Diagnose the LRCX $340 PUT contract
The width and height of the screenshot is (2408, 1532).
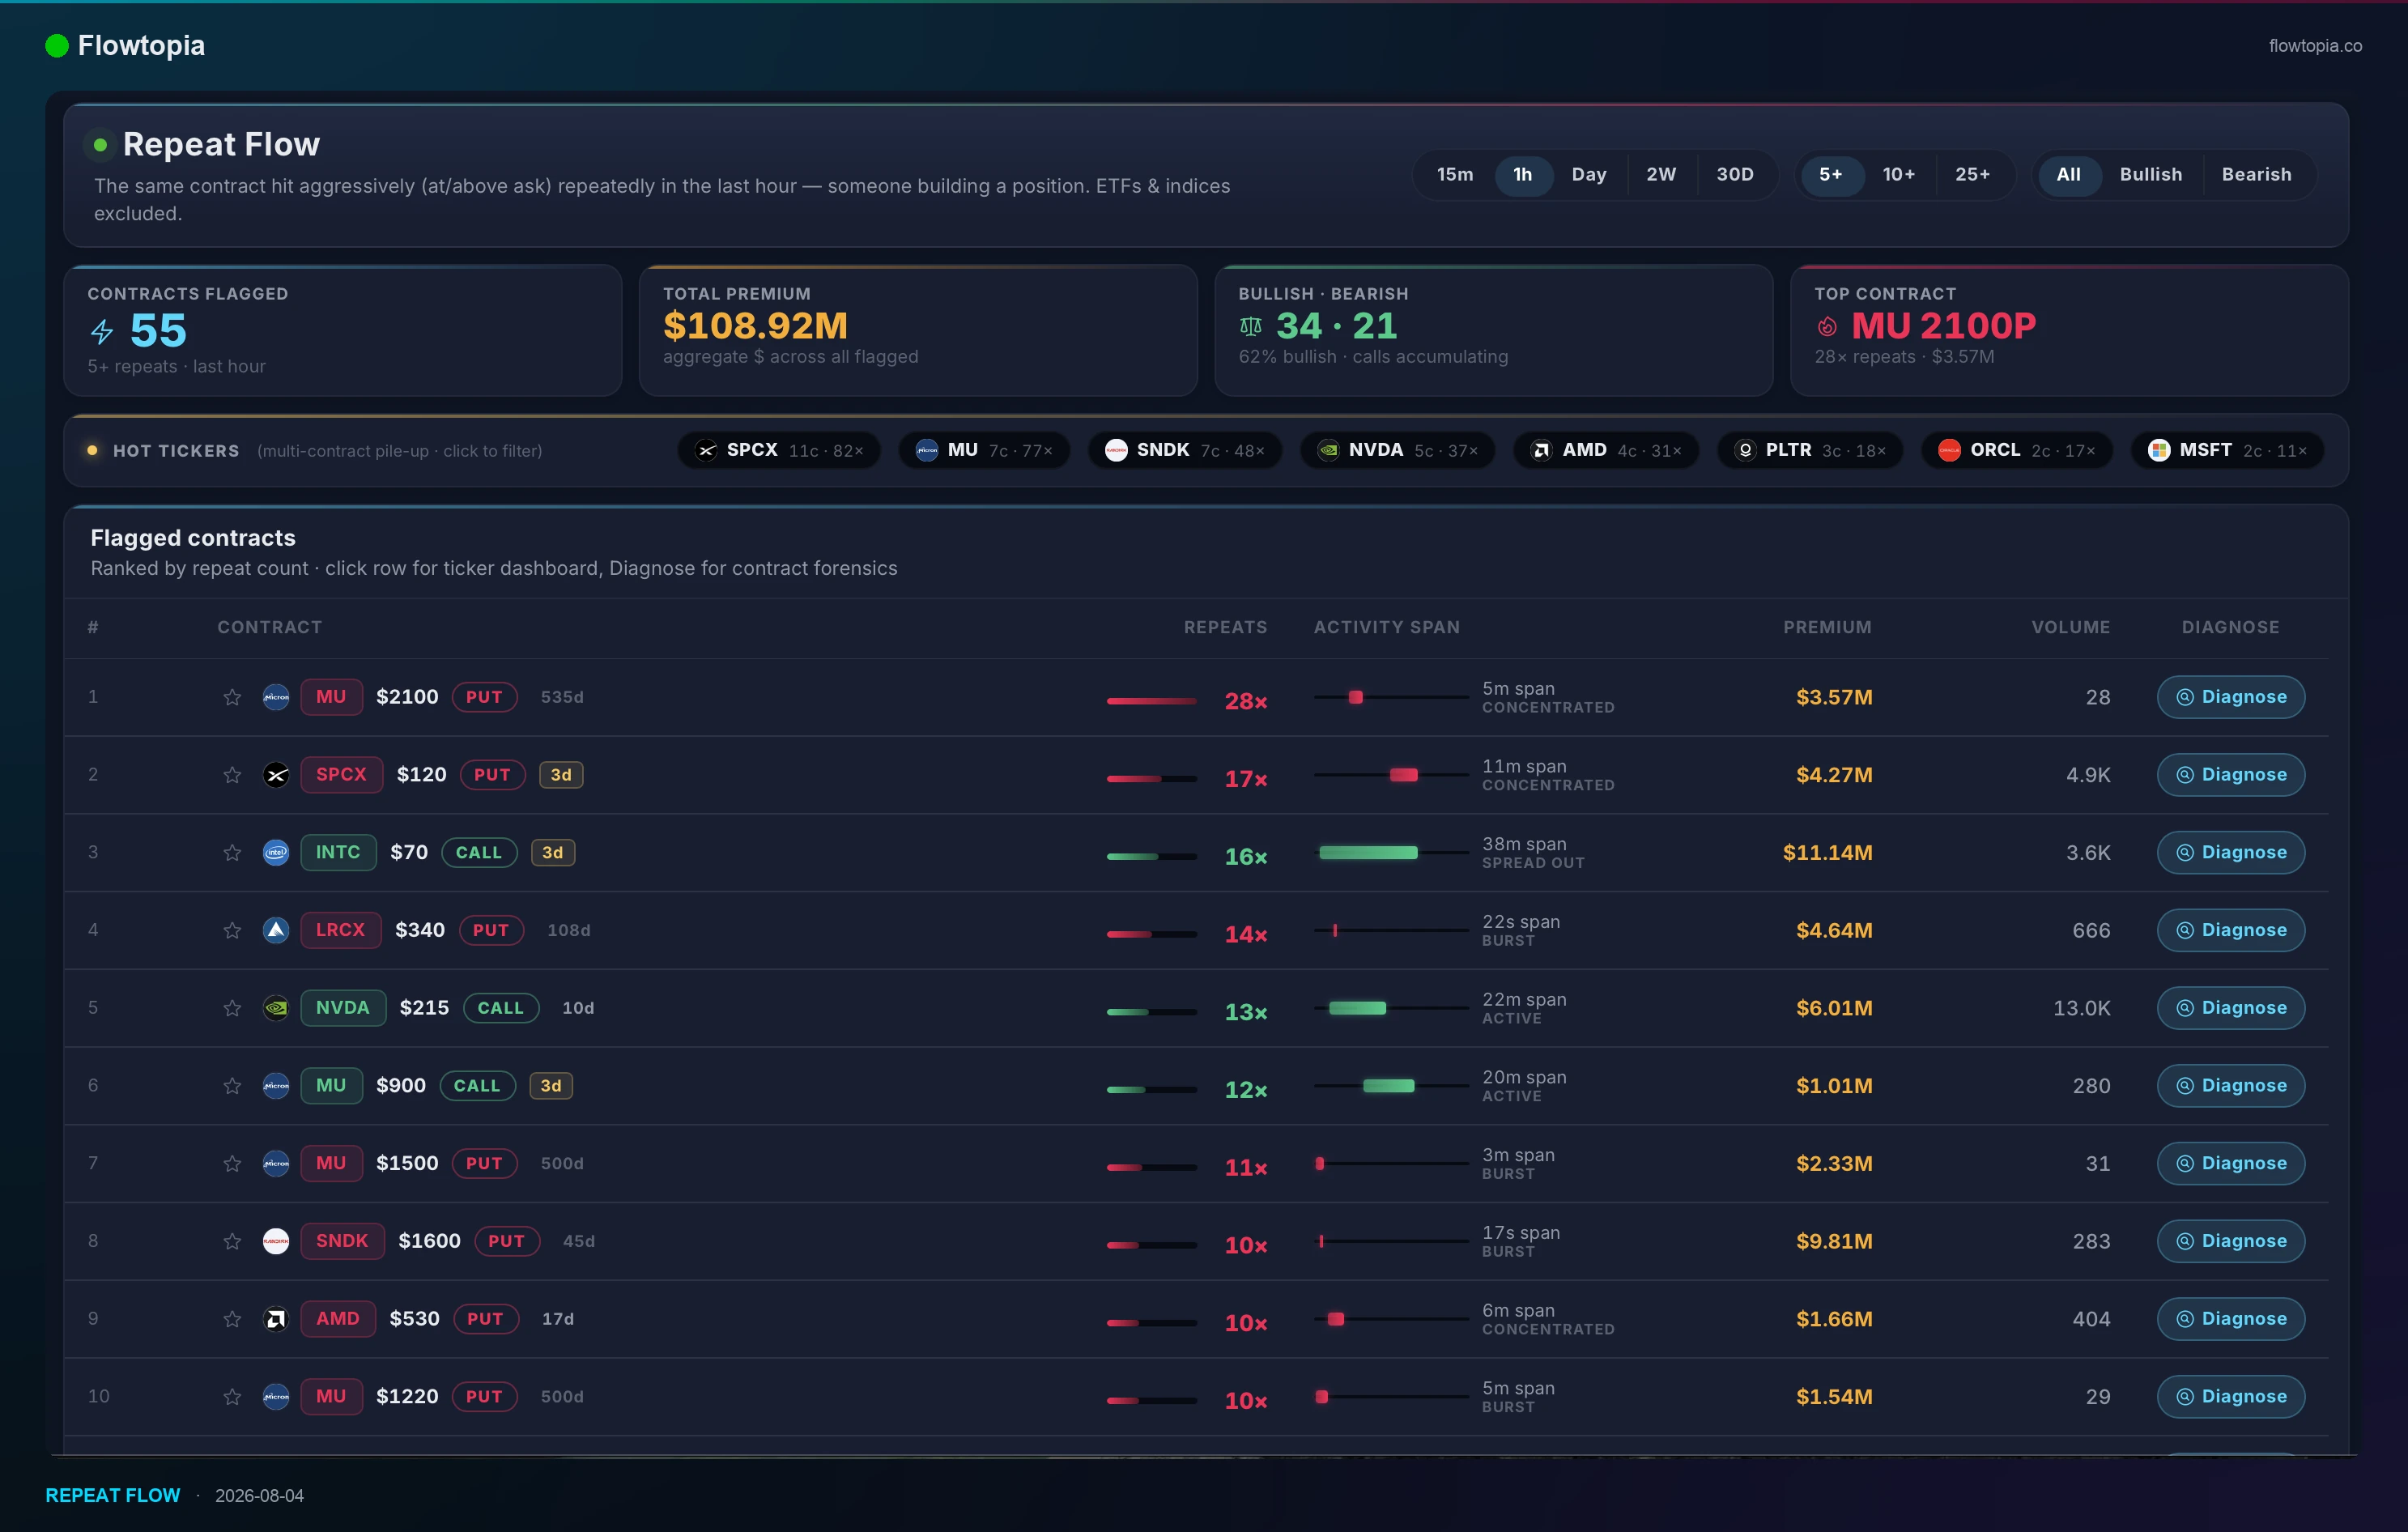[2231, 930]
